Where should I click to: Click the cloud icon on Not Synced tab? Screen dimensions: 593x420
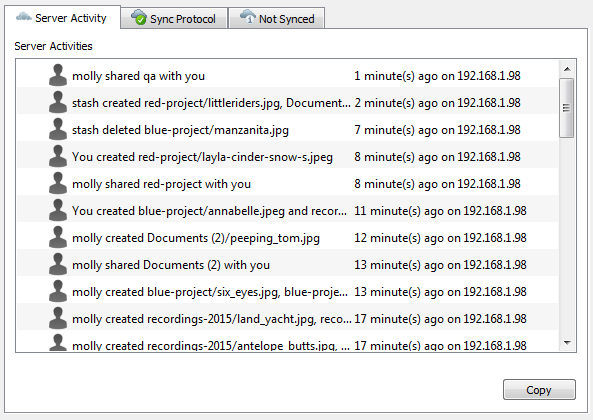click(x=248, y=17)
